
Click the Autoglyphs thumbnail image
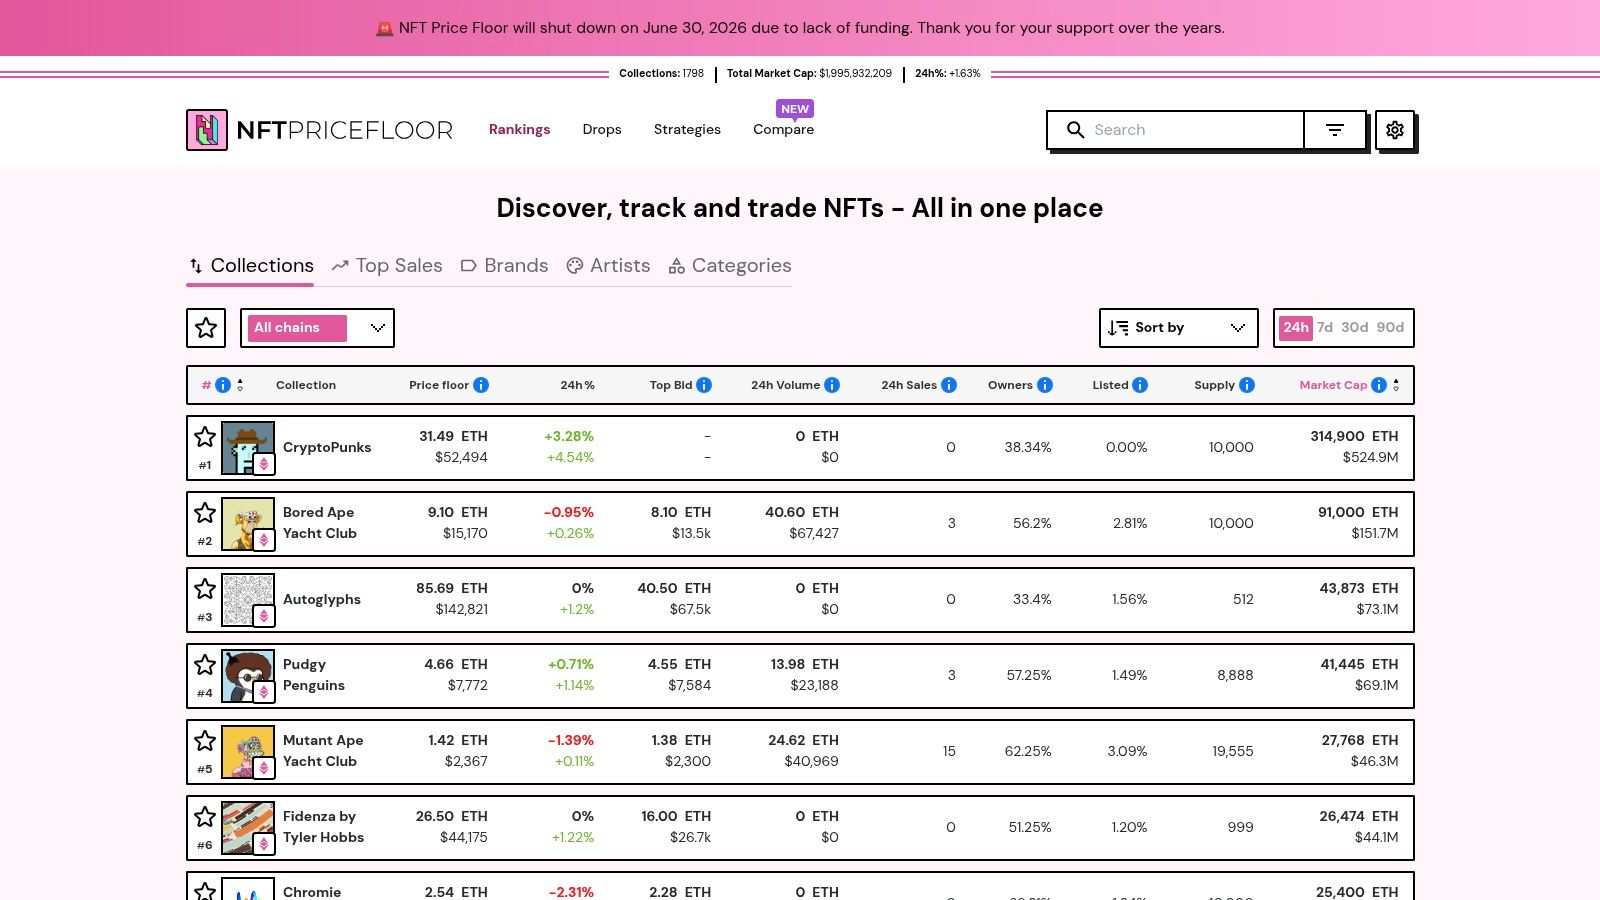click(247, 599)
